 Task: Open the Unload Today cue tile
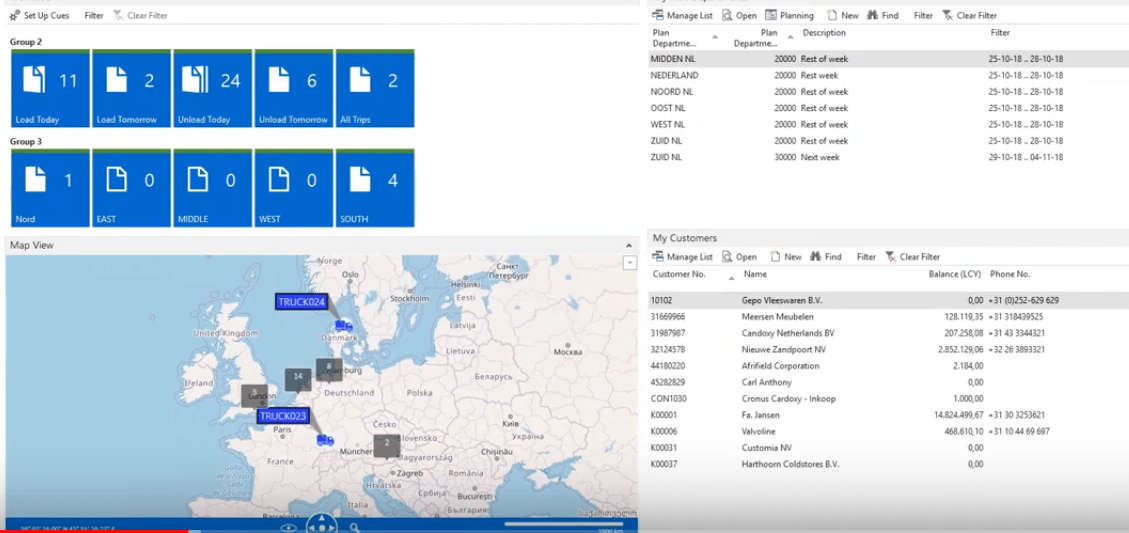pyautogui.click(x=213, y=89)
